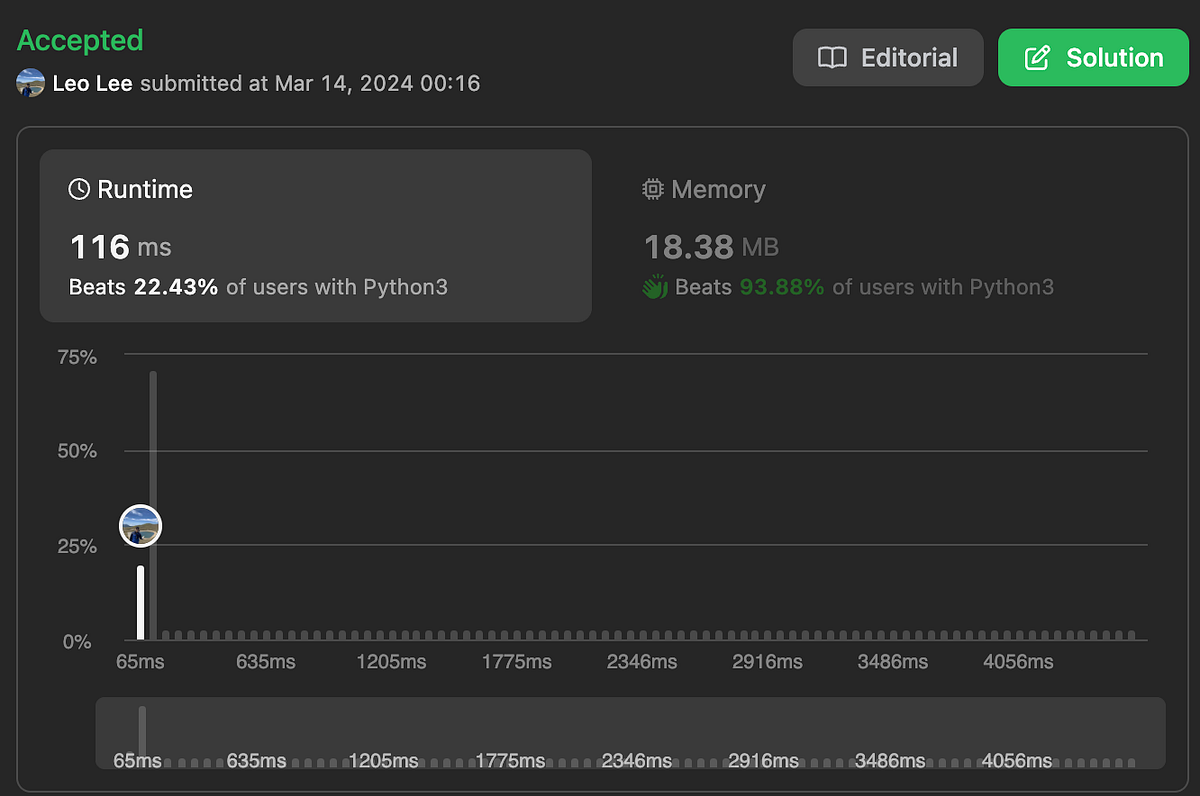Viewport: 1200px width, 796px height.
Task: Click the green Solution button
Action: (1094, 58)
